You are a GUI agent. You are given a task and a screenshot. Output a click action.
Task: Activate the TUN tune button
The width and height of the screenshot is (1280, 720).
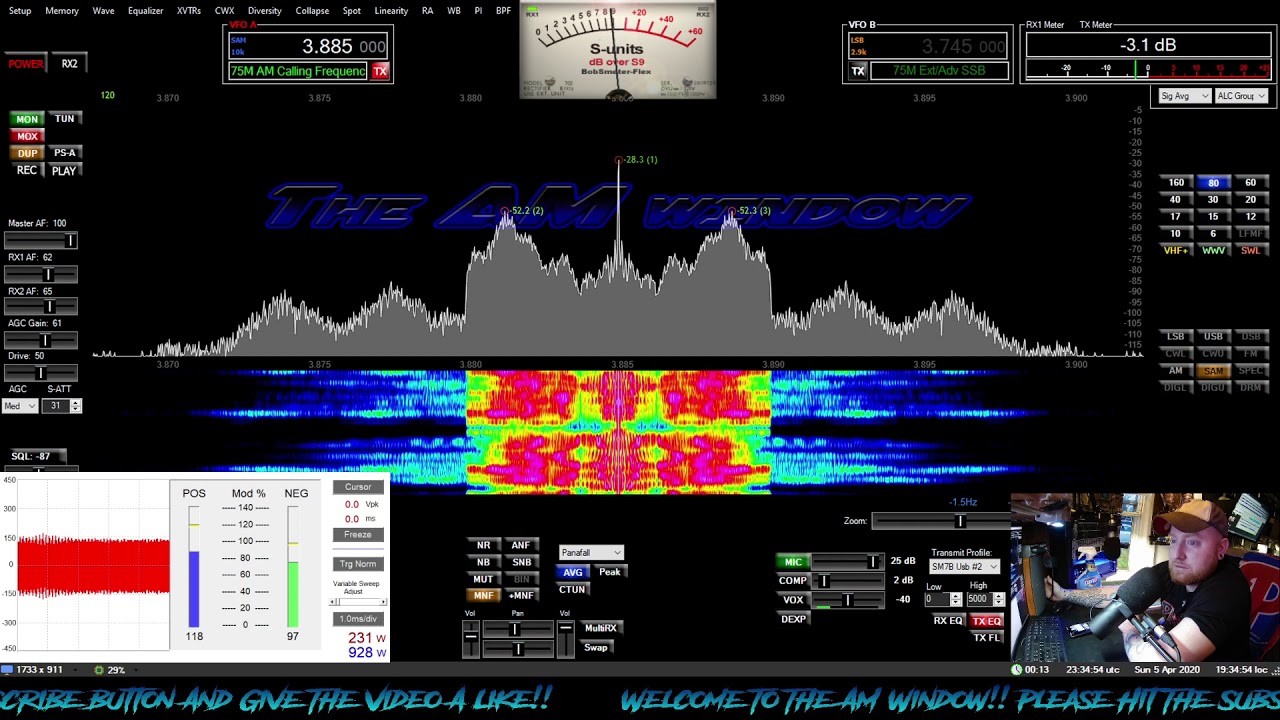tap(64, 119)
